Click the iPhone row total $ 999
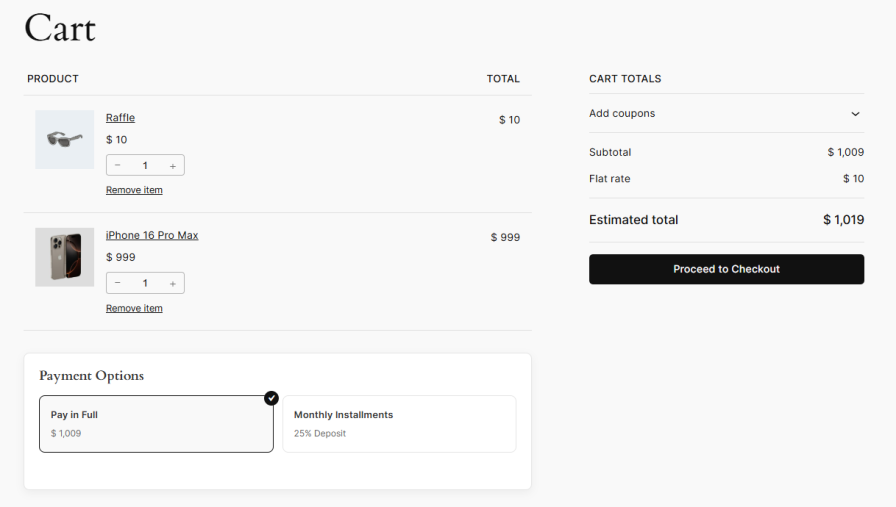This screenshot has height=507, width=896. coord(505,237)
